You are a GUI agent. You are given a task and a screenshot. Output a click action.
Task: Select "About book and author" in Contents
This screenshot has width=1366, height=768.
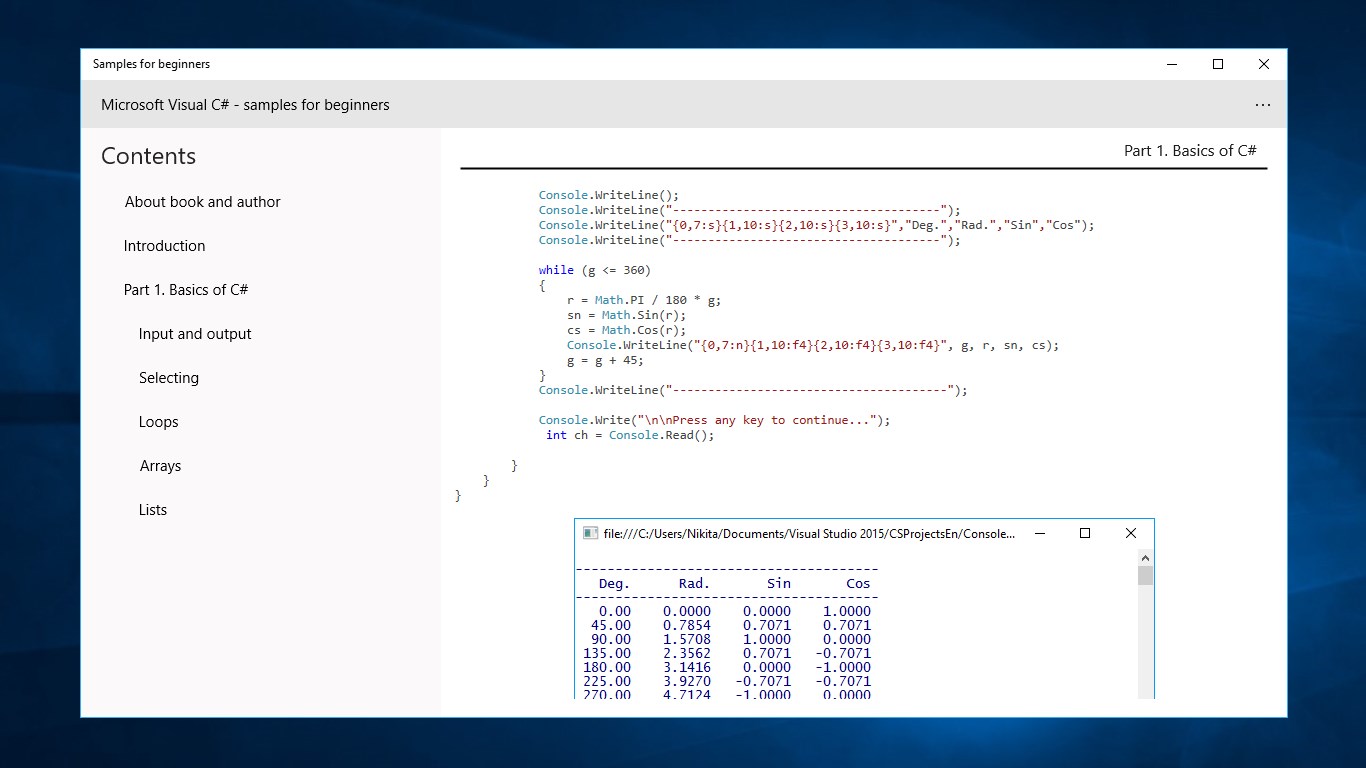[202, 201]
